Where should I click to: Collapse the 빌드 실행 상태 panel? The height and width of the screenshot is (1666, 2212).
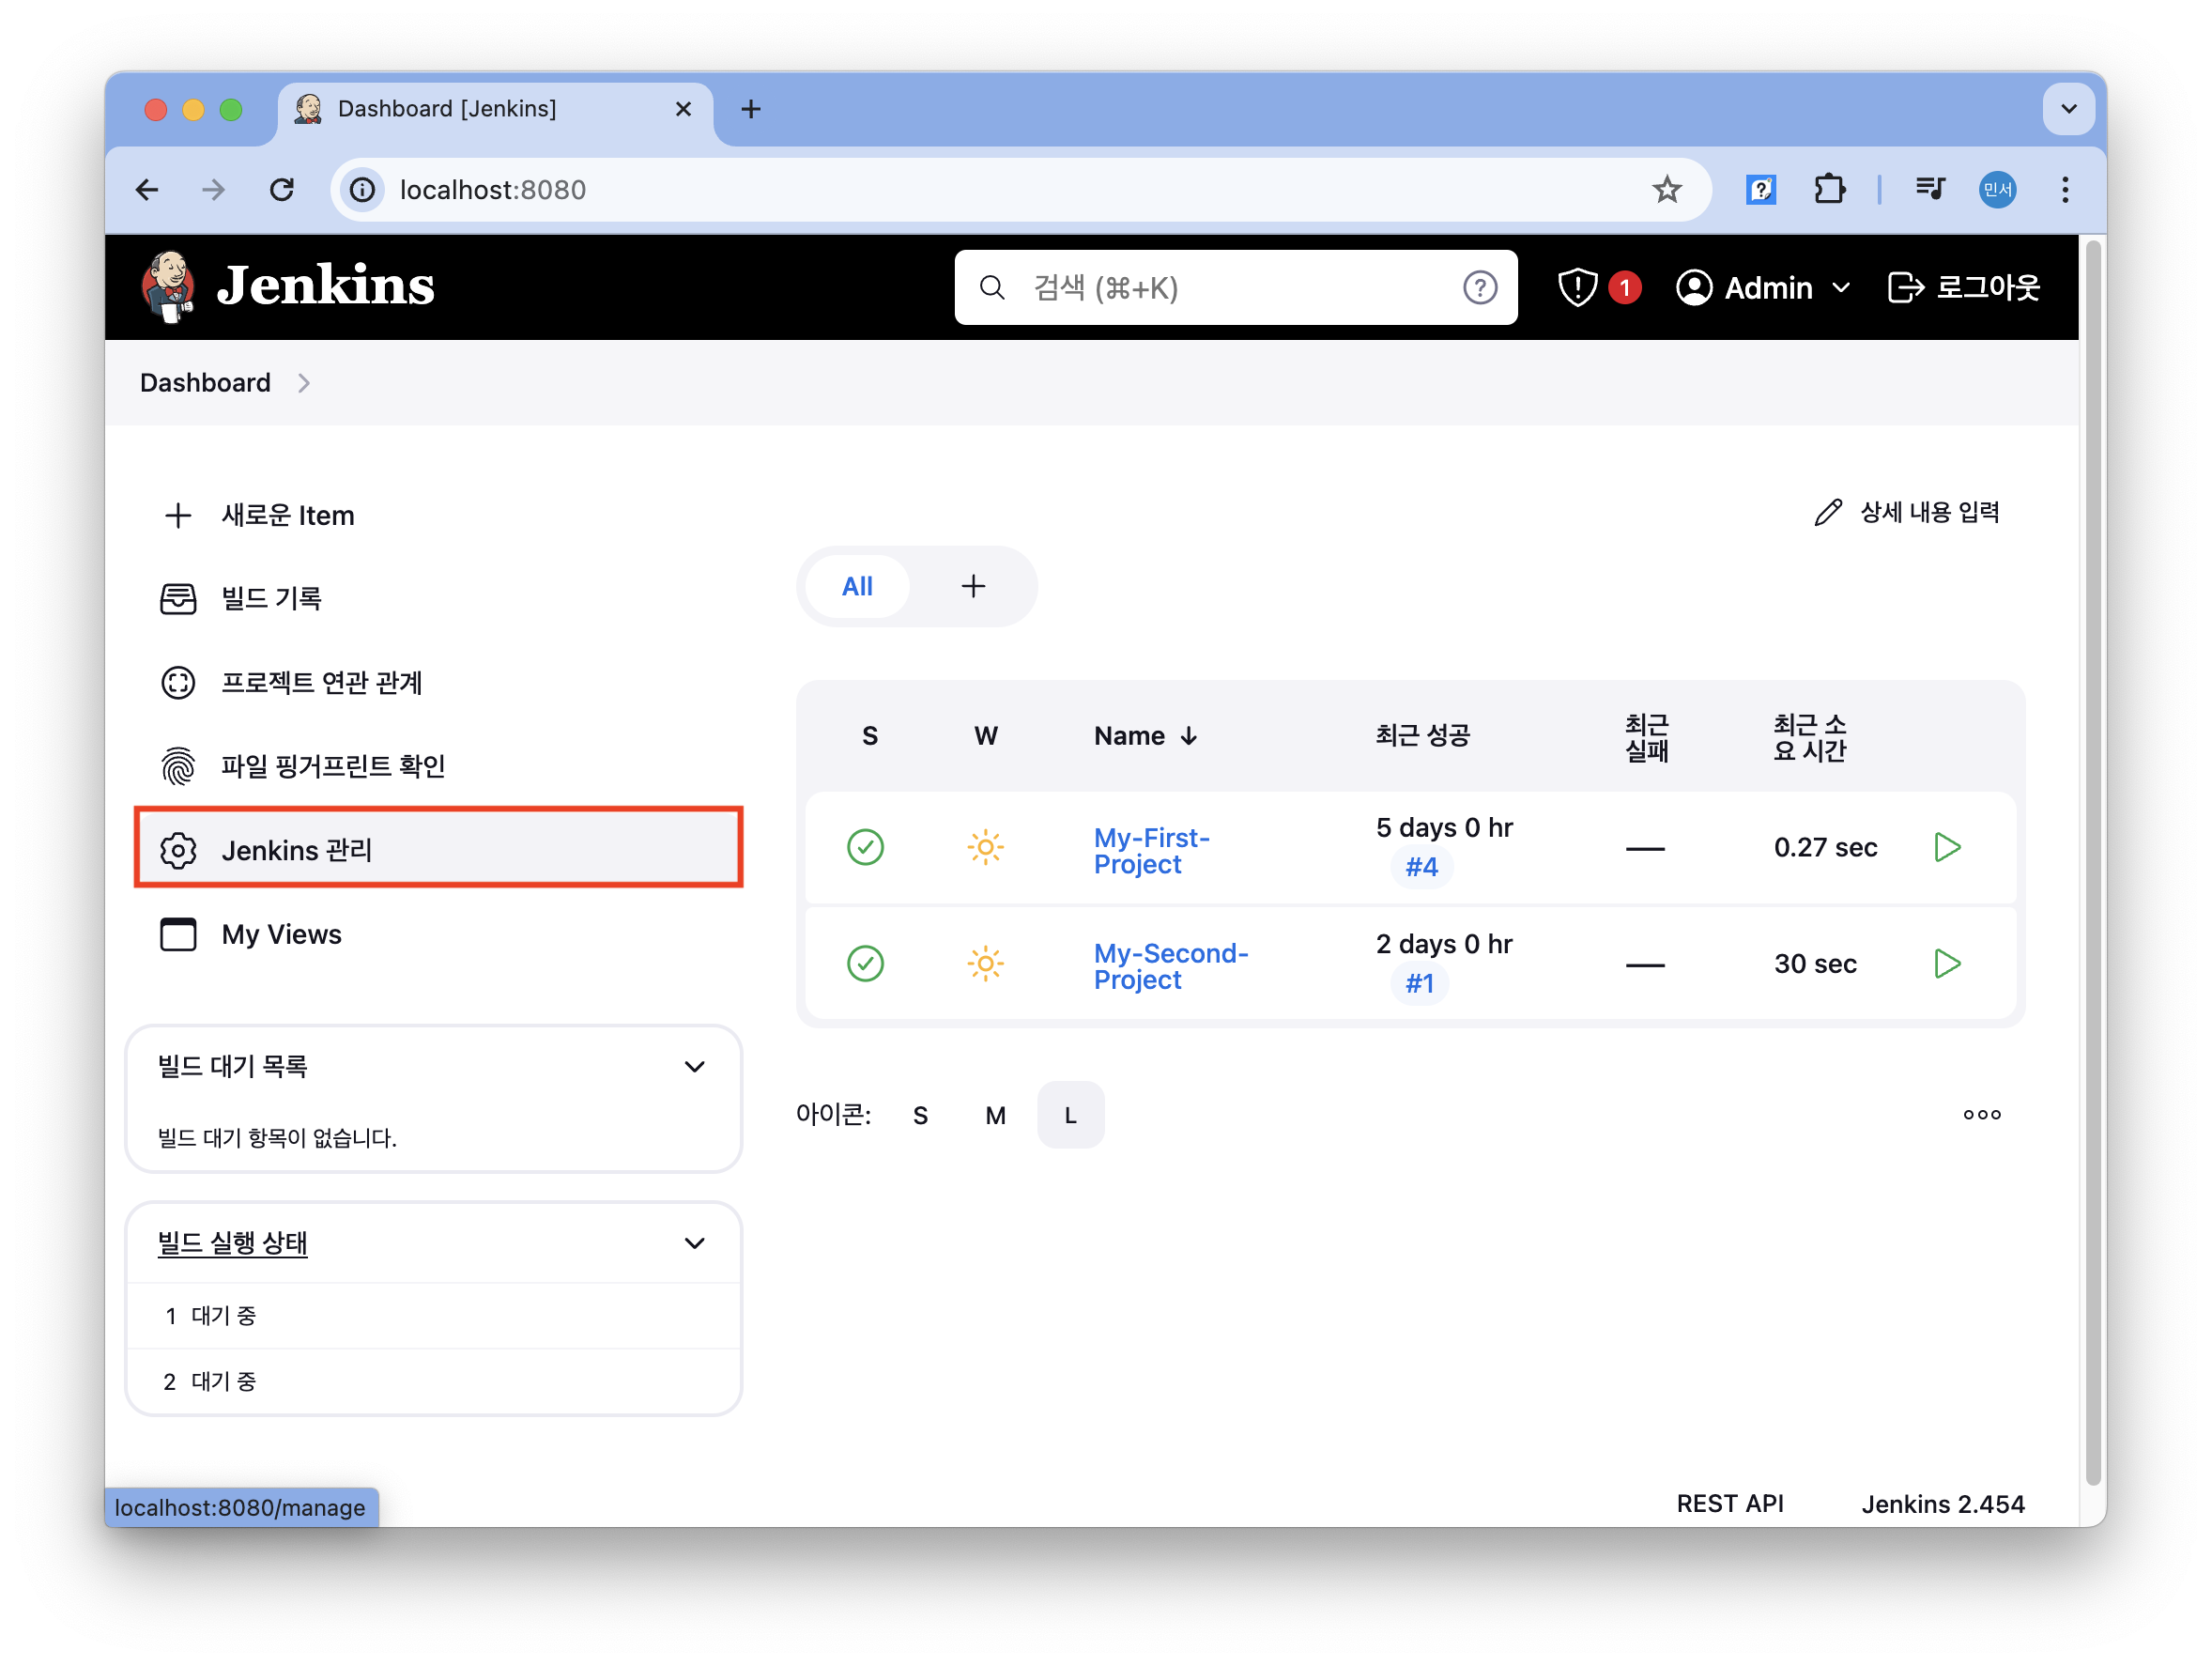tap(694, 1243)
